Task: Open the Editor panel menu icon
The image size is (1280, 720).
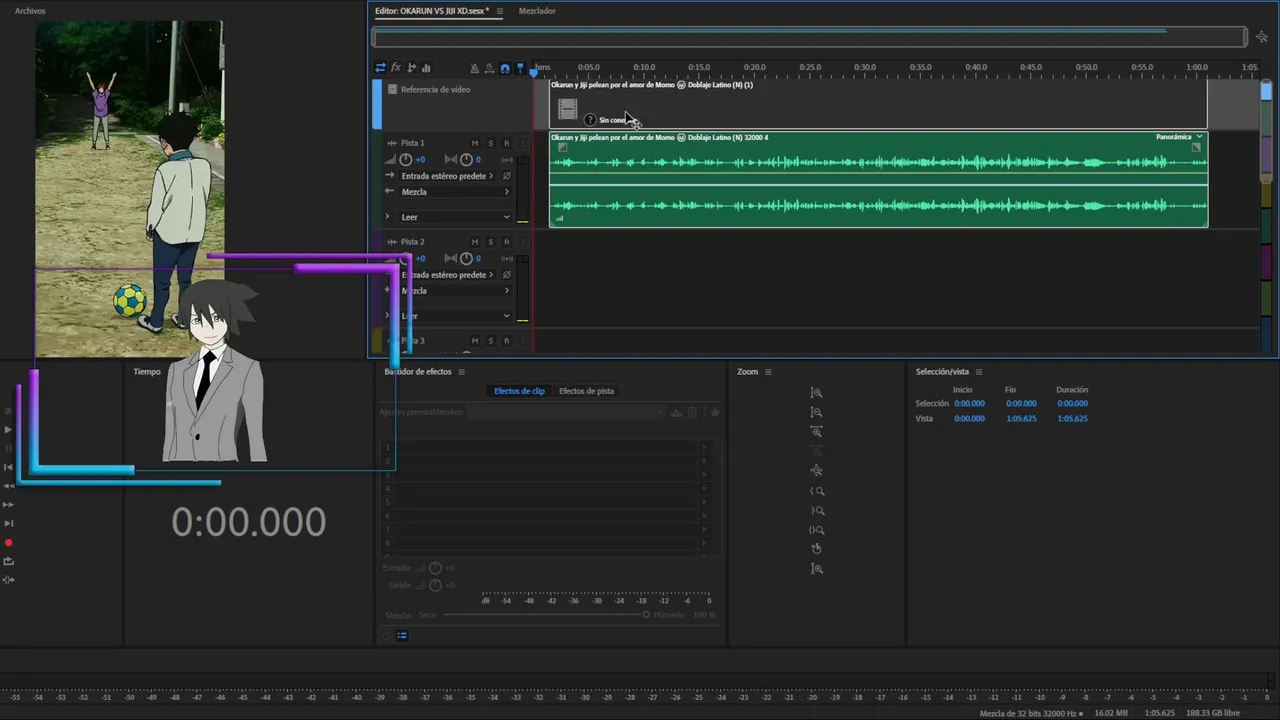Action: [x=500, y=11]
